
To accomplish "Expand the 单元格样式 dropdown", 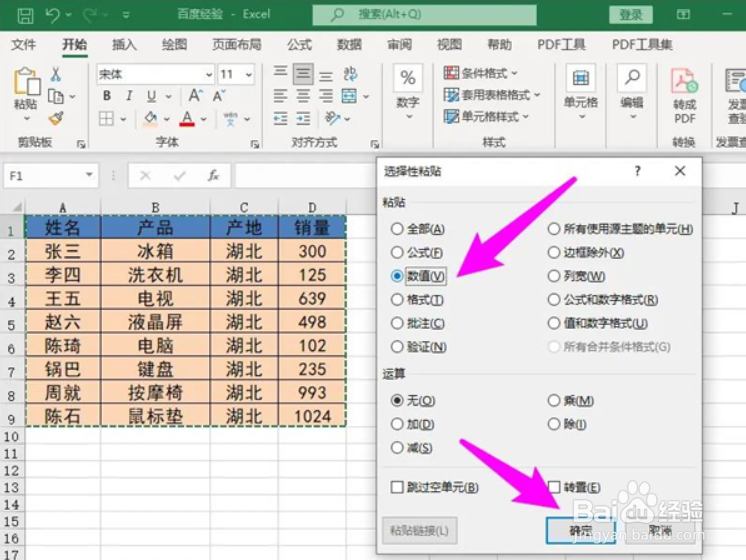I will (526, 116).
